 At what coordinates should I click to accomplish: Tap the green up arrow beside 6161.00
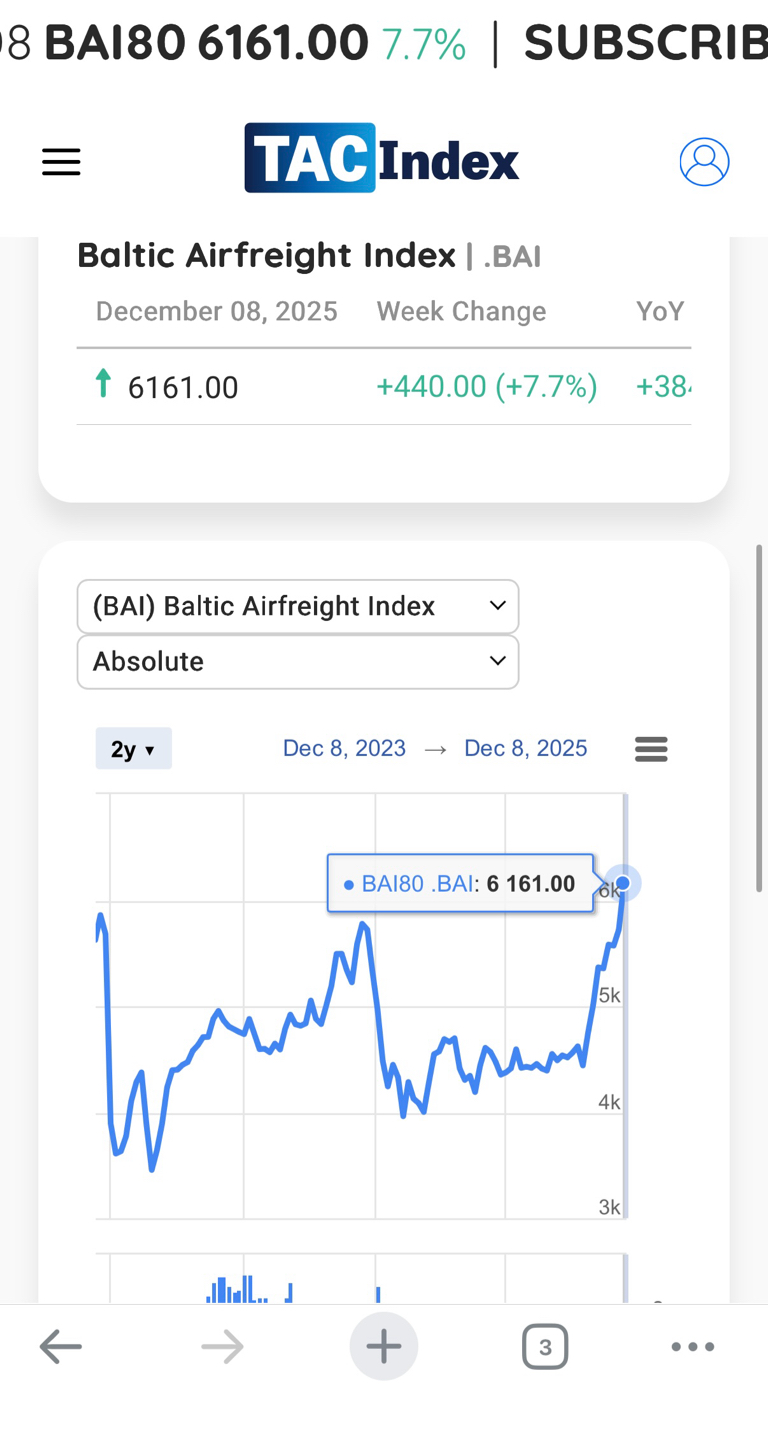pyautogui.click(x=102, y=384)
